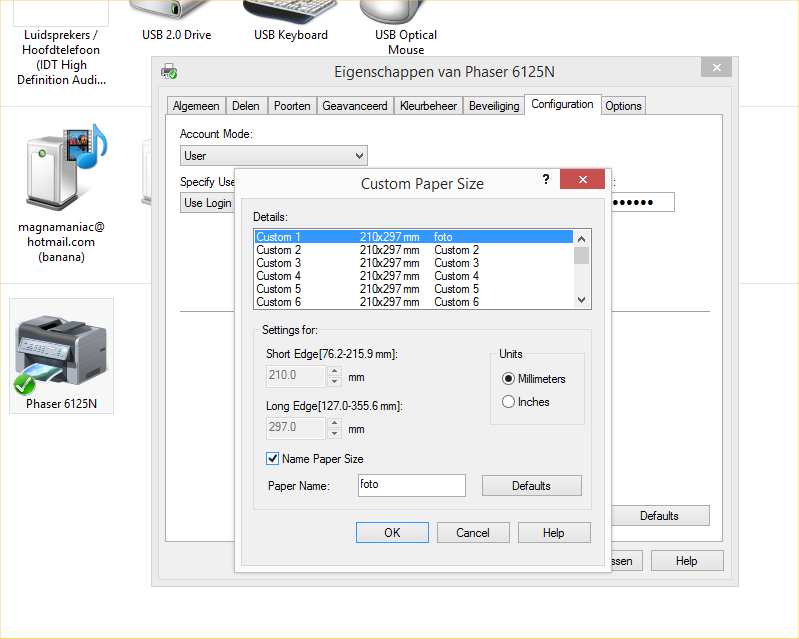
Task: Select Custom 6 row in Details list
Action: (414, 302)
